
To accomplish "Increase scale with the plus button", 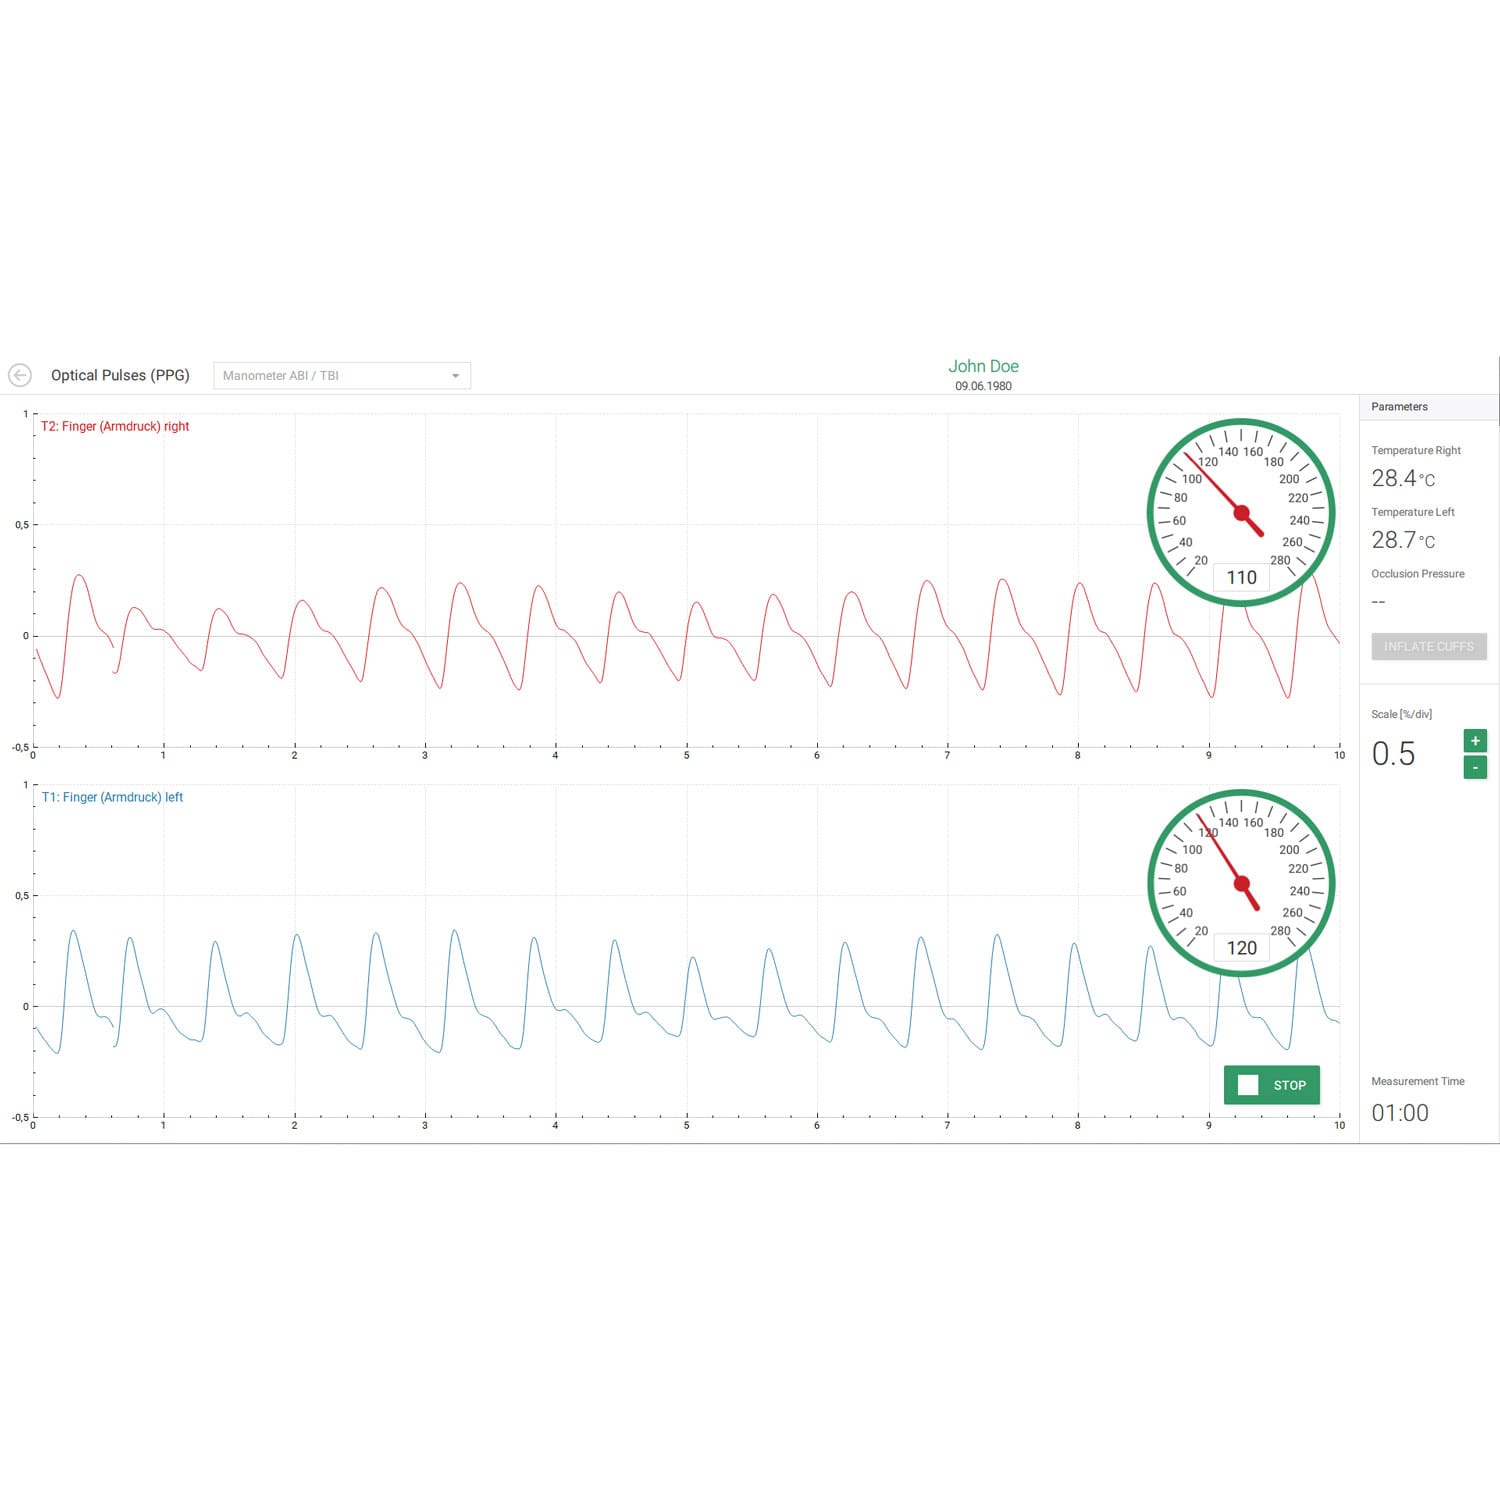I will coord(1475,741).
